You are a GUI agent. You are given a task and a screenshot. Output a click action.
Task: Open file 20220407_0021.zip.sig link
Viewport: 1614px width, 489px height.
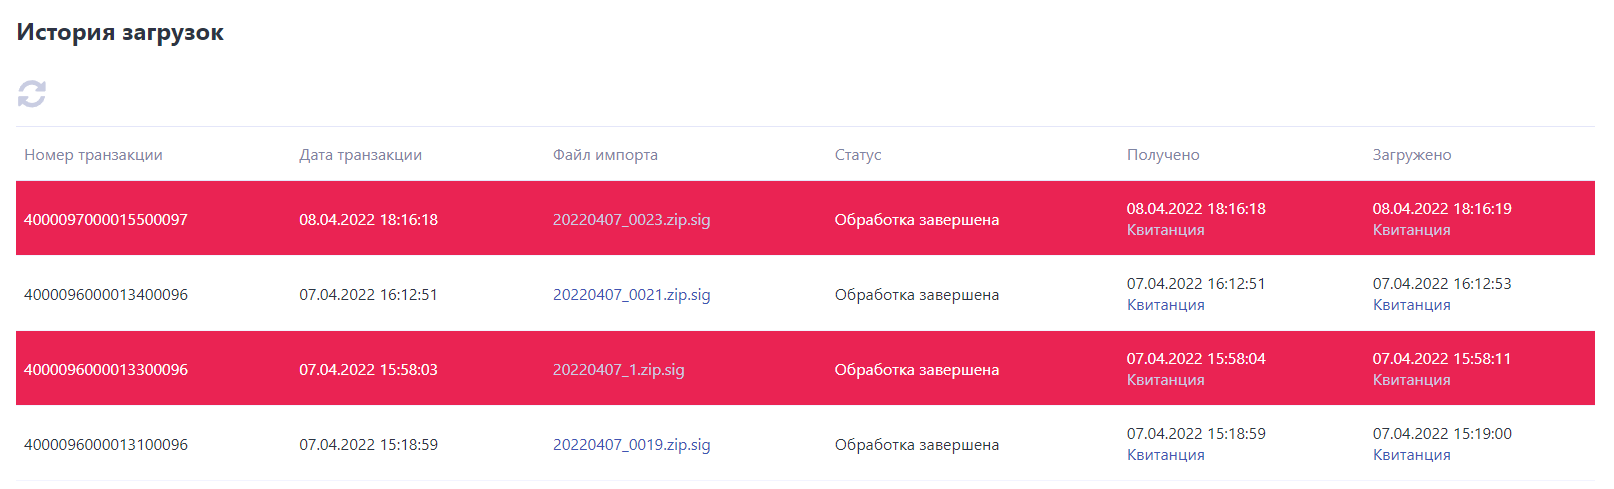[x=631, y=295]
